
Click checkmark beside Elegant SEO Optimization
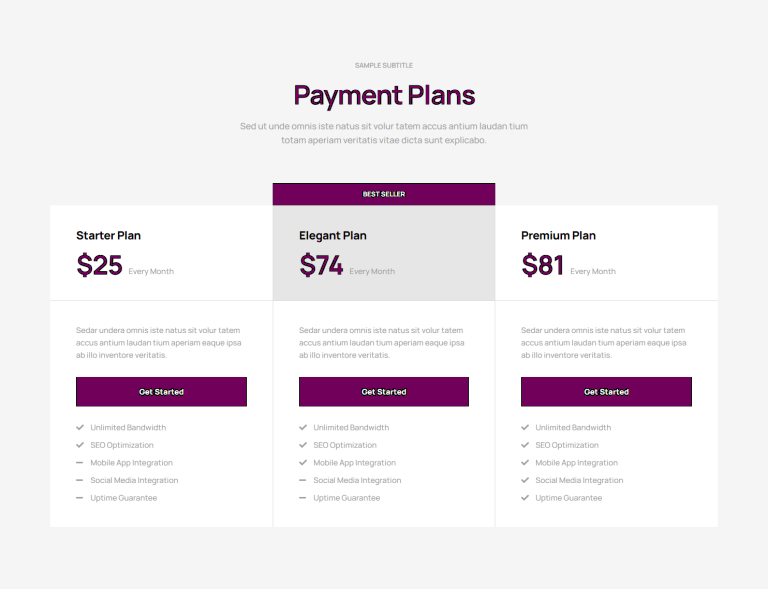[303, 445]
